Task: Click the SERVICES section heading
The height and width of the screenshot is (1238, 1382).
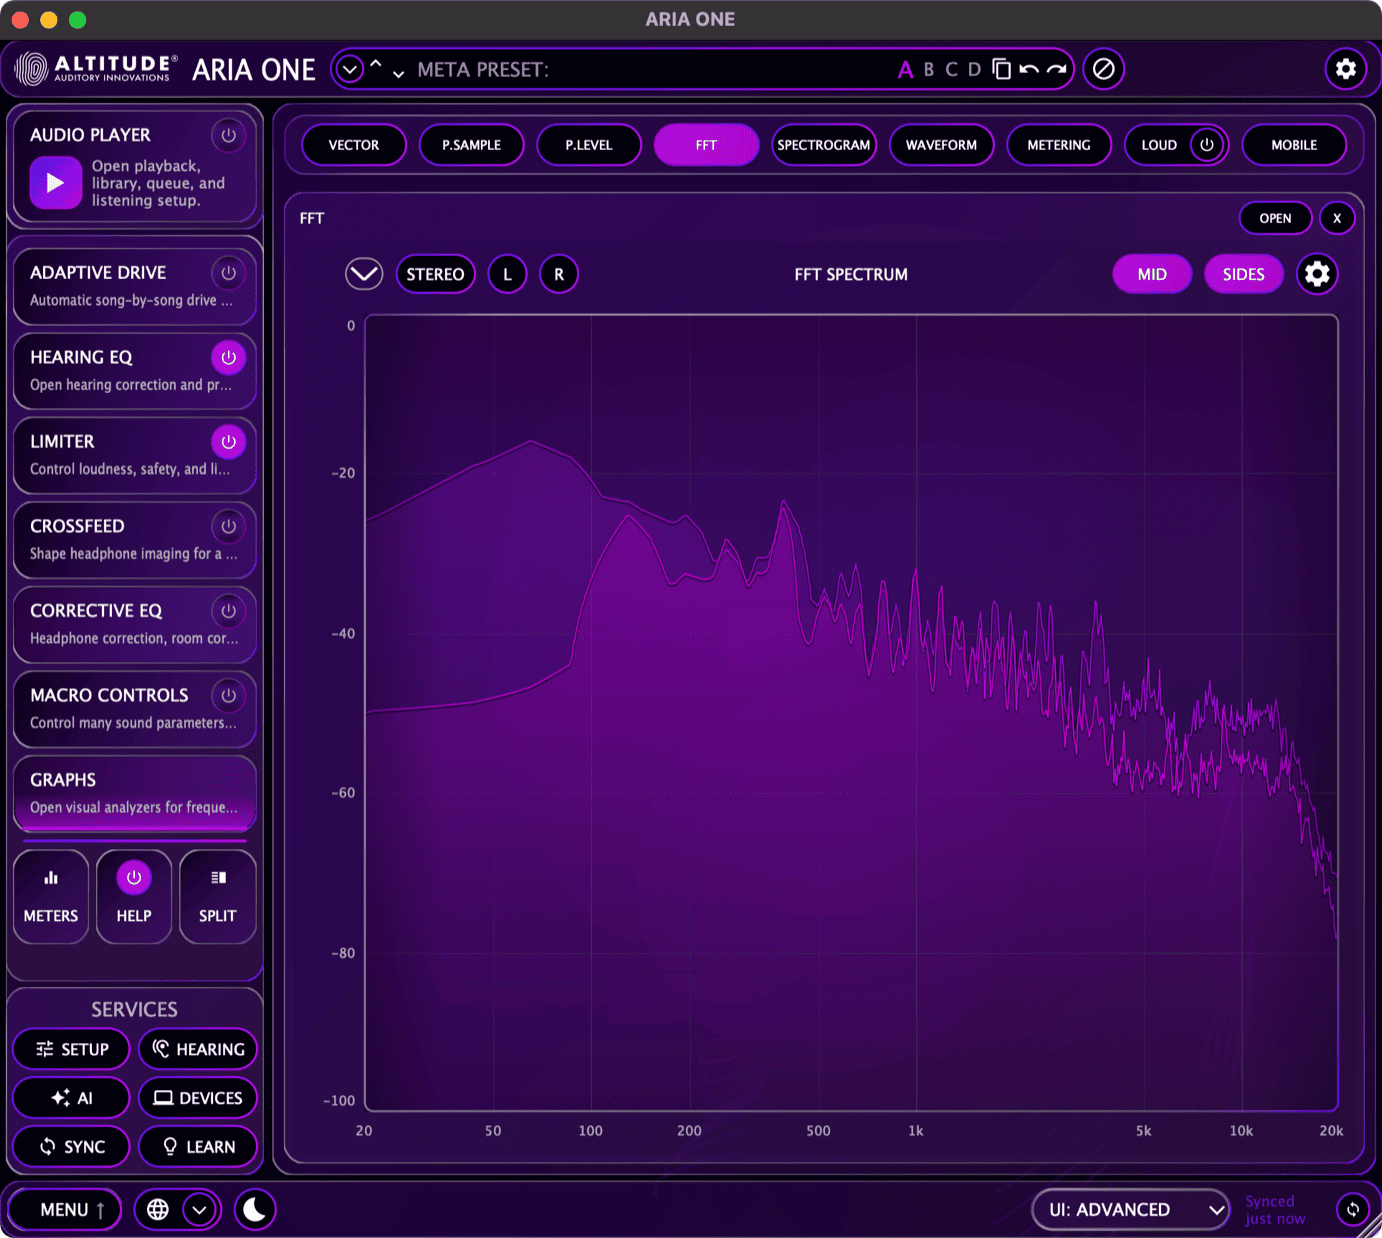Action: tap(134, 1009)
